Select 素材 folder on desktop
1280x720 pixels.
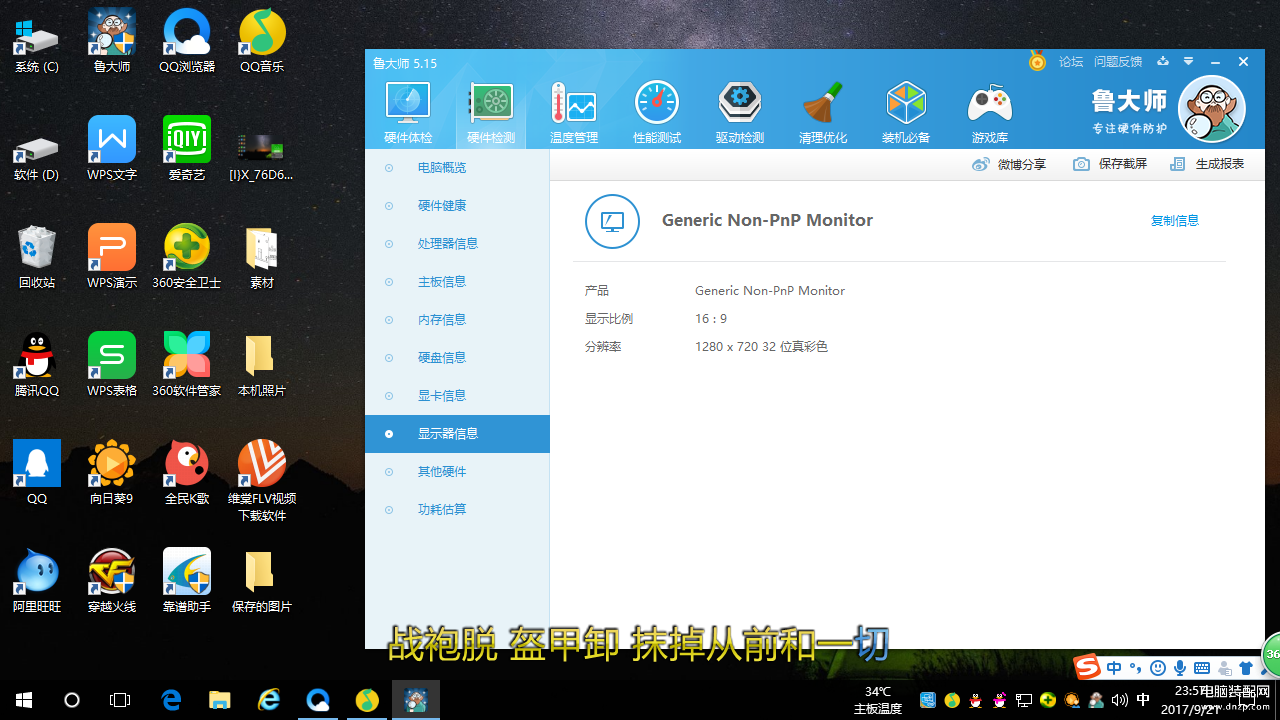(x=262, y=258)
